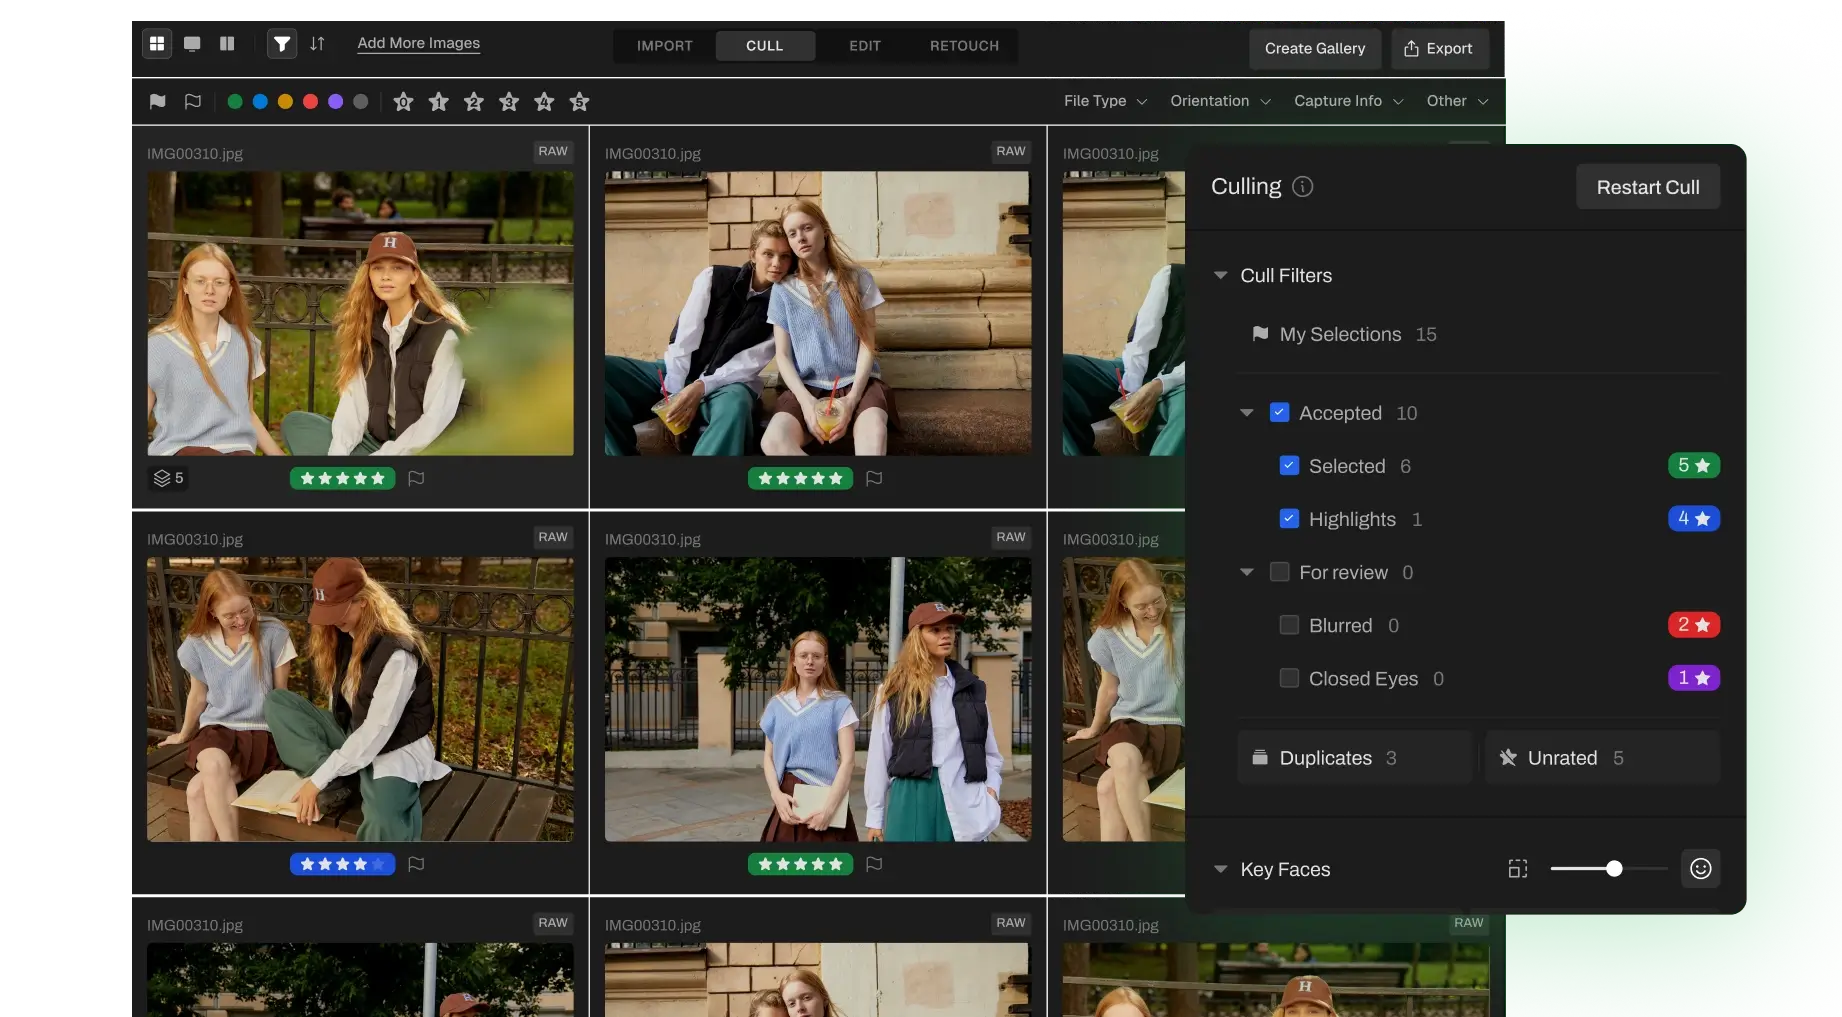Collapse the Key Faces section
This screenshot has width=1842, height=1017.
1220,869
